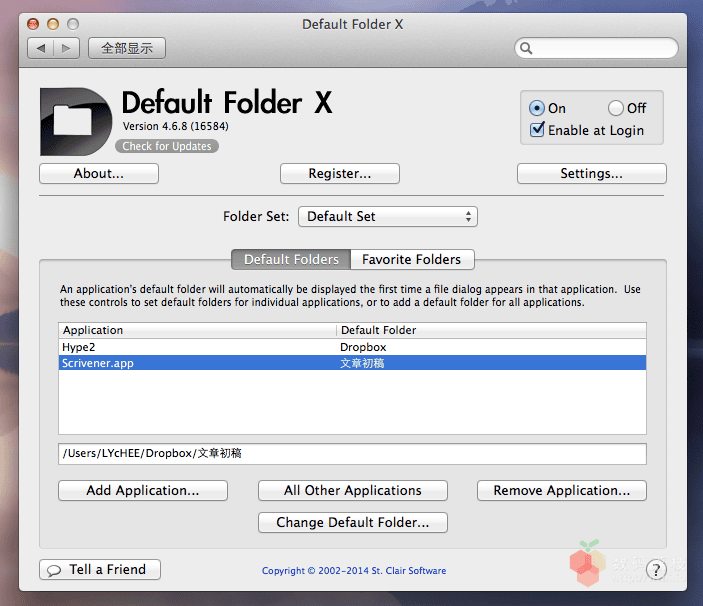Select the Off radio button
Image resolution: width=703 pixels, height=606 pixels.
(x=616, y=108)
